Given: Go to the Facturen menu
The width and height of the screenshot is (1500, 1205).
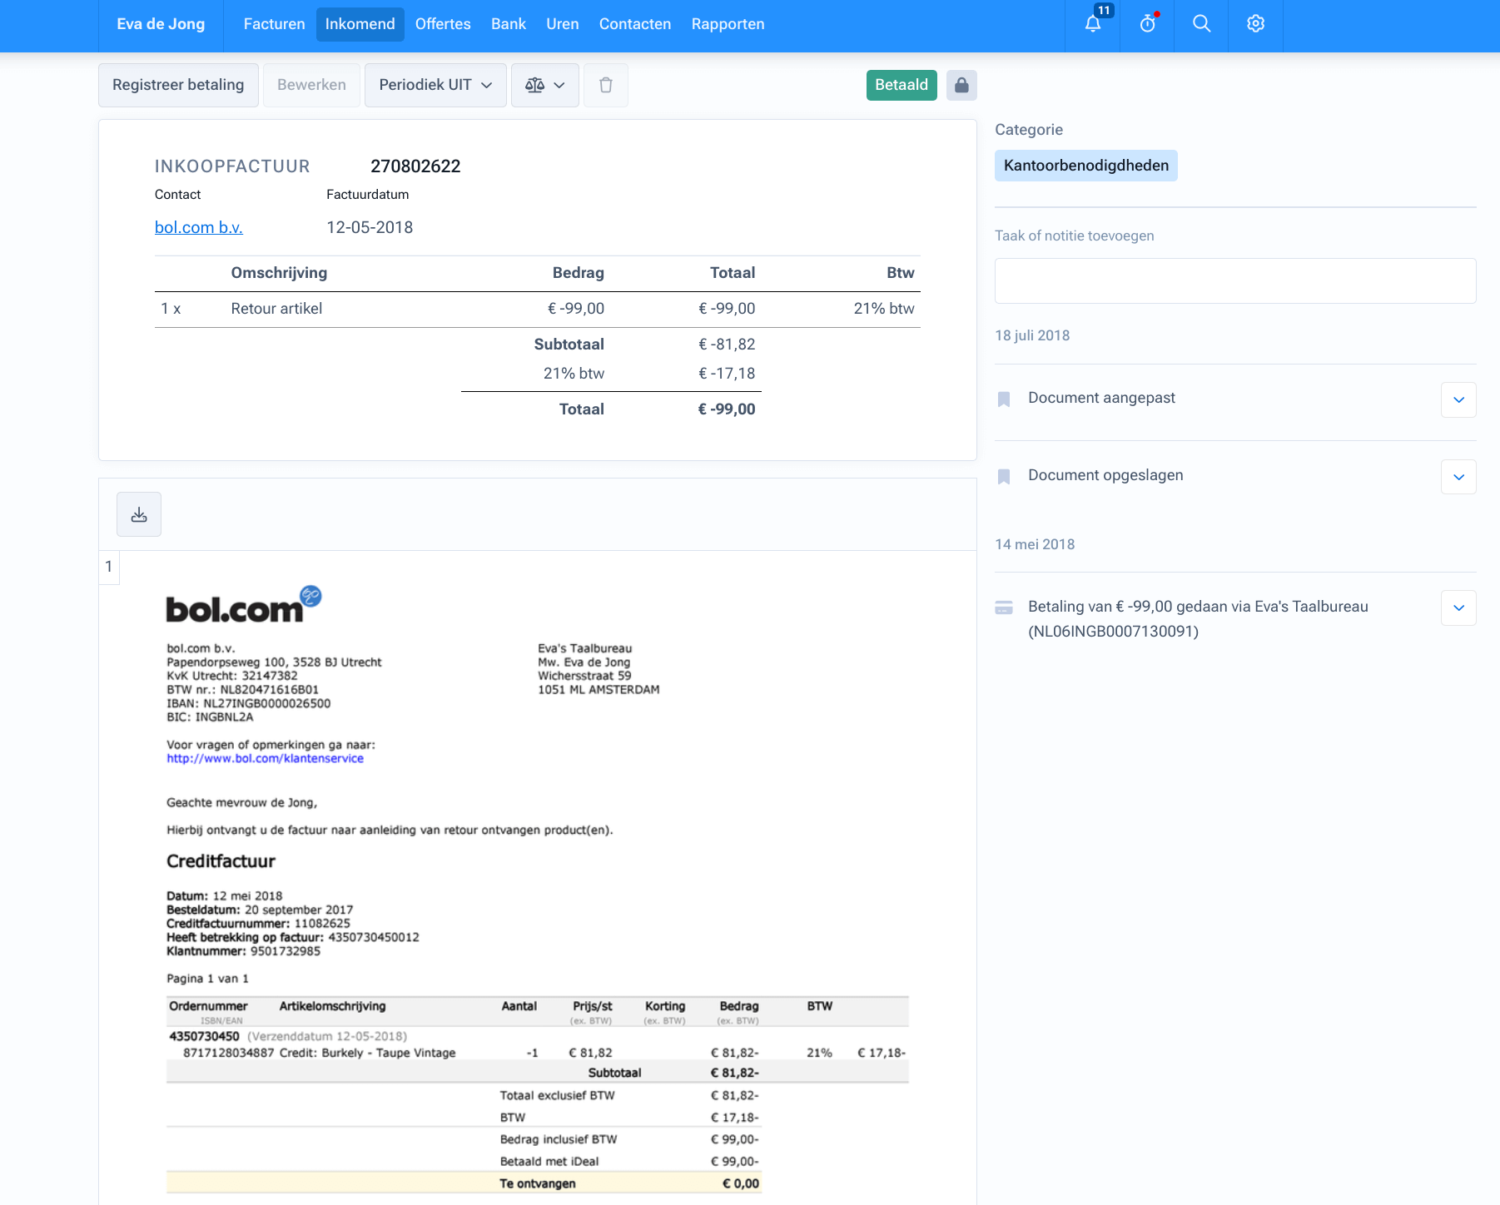Looking at the screenshot, I should [274, 24].
